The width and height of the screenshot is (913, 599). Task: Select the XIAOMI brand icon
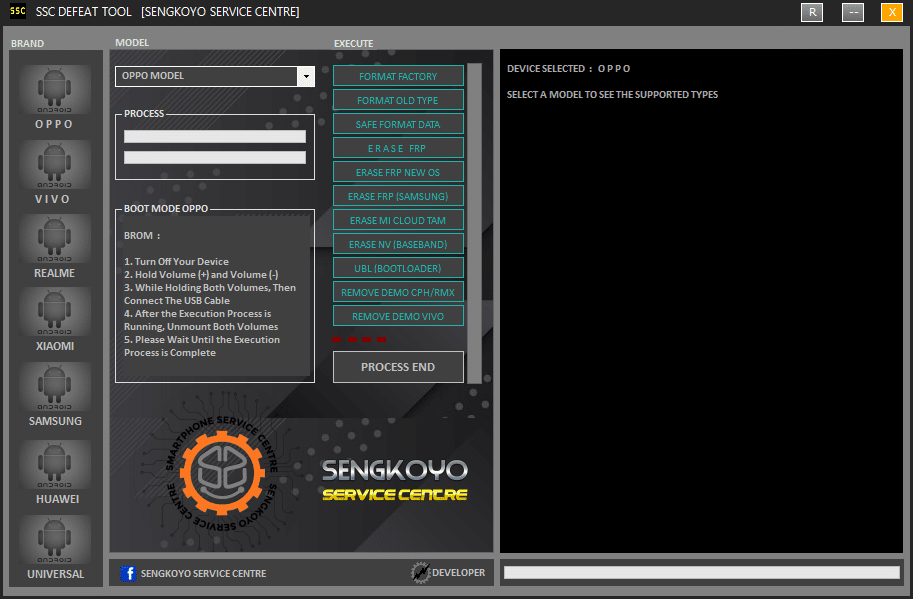(54, 313)
